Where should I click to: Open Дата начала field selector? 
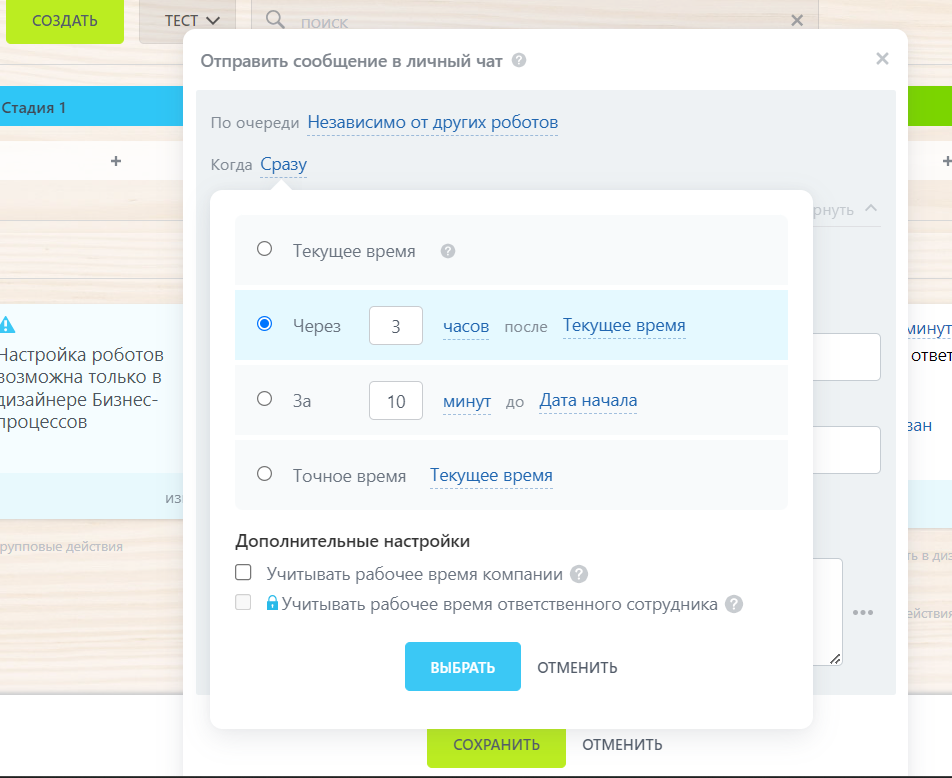pos(588,401)
